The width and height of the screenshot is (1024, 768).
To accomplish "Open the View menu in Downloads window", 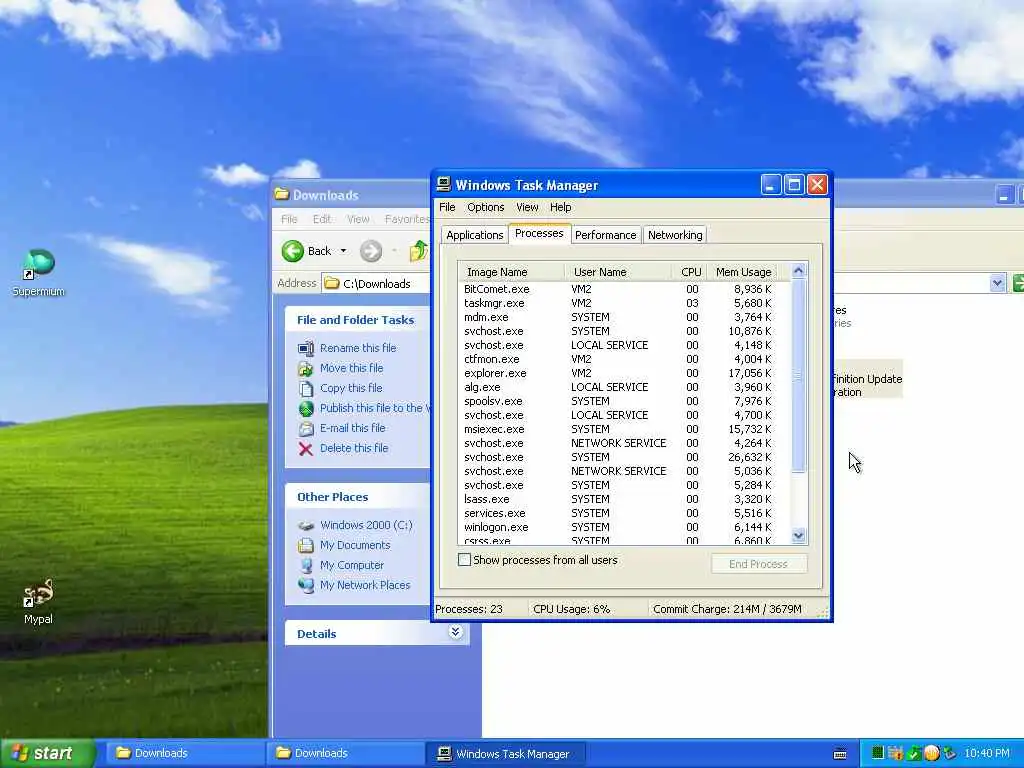I will click(x=358, y=219).
